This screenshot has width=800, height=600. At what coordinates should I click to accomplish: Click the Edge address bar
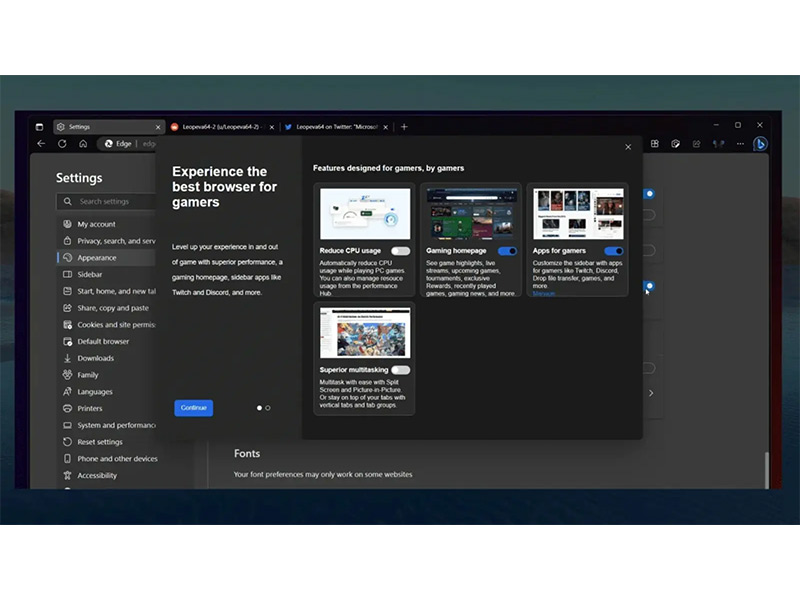128,144
